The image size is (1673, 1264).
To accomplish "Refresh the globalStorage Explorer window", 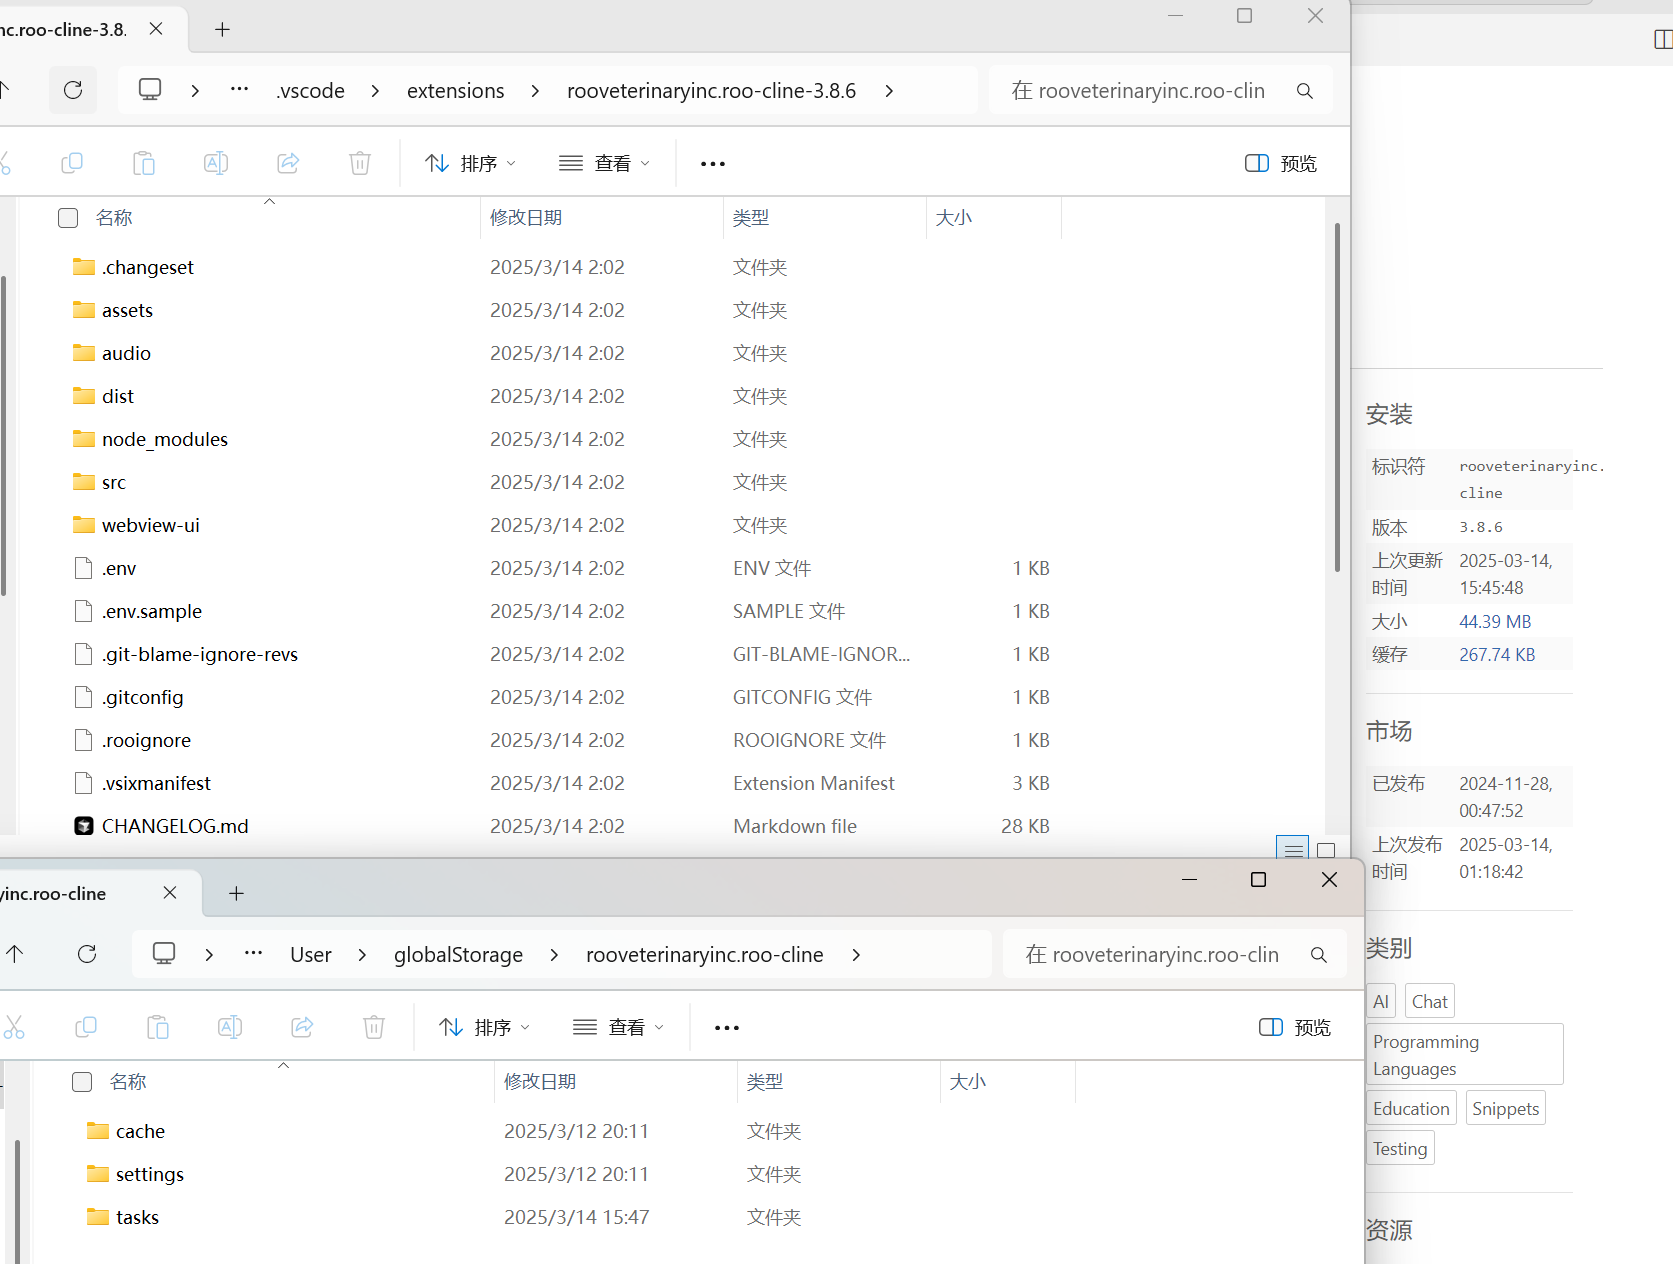I will tap(87, 954).
